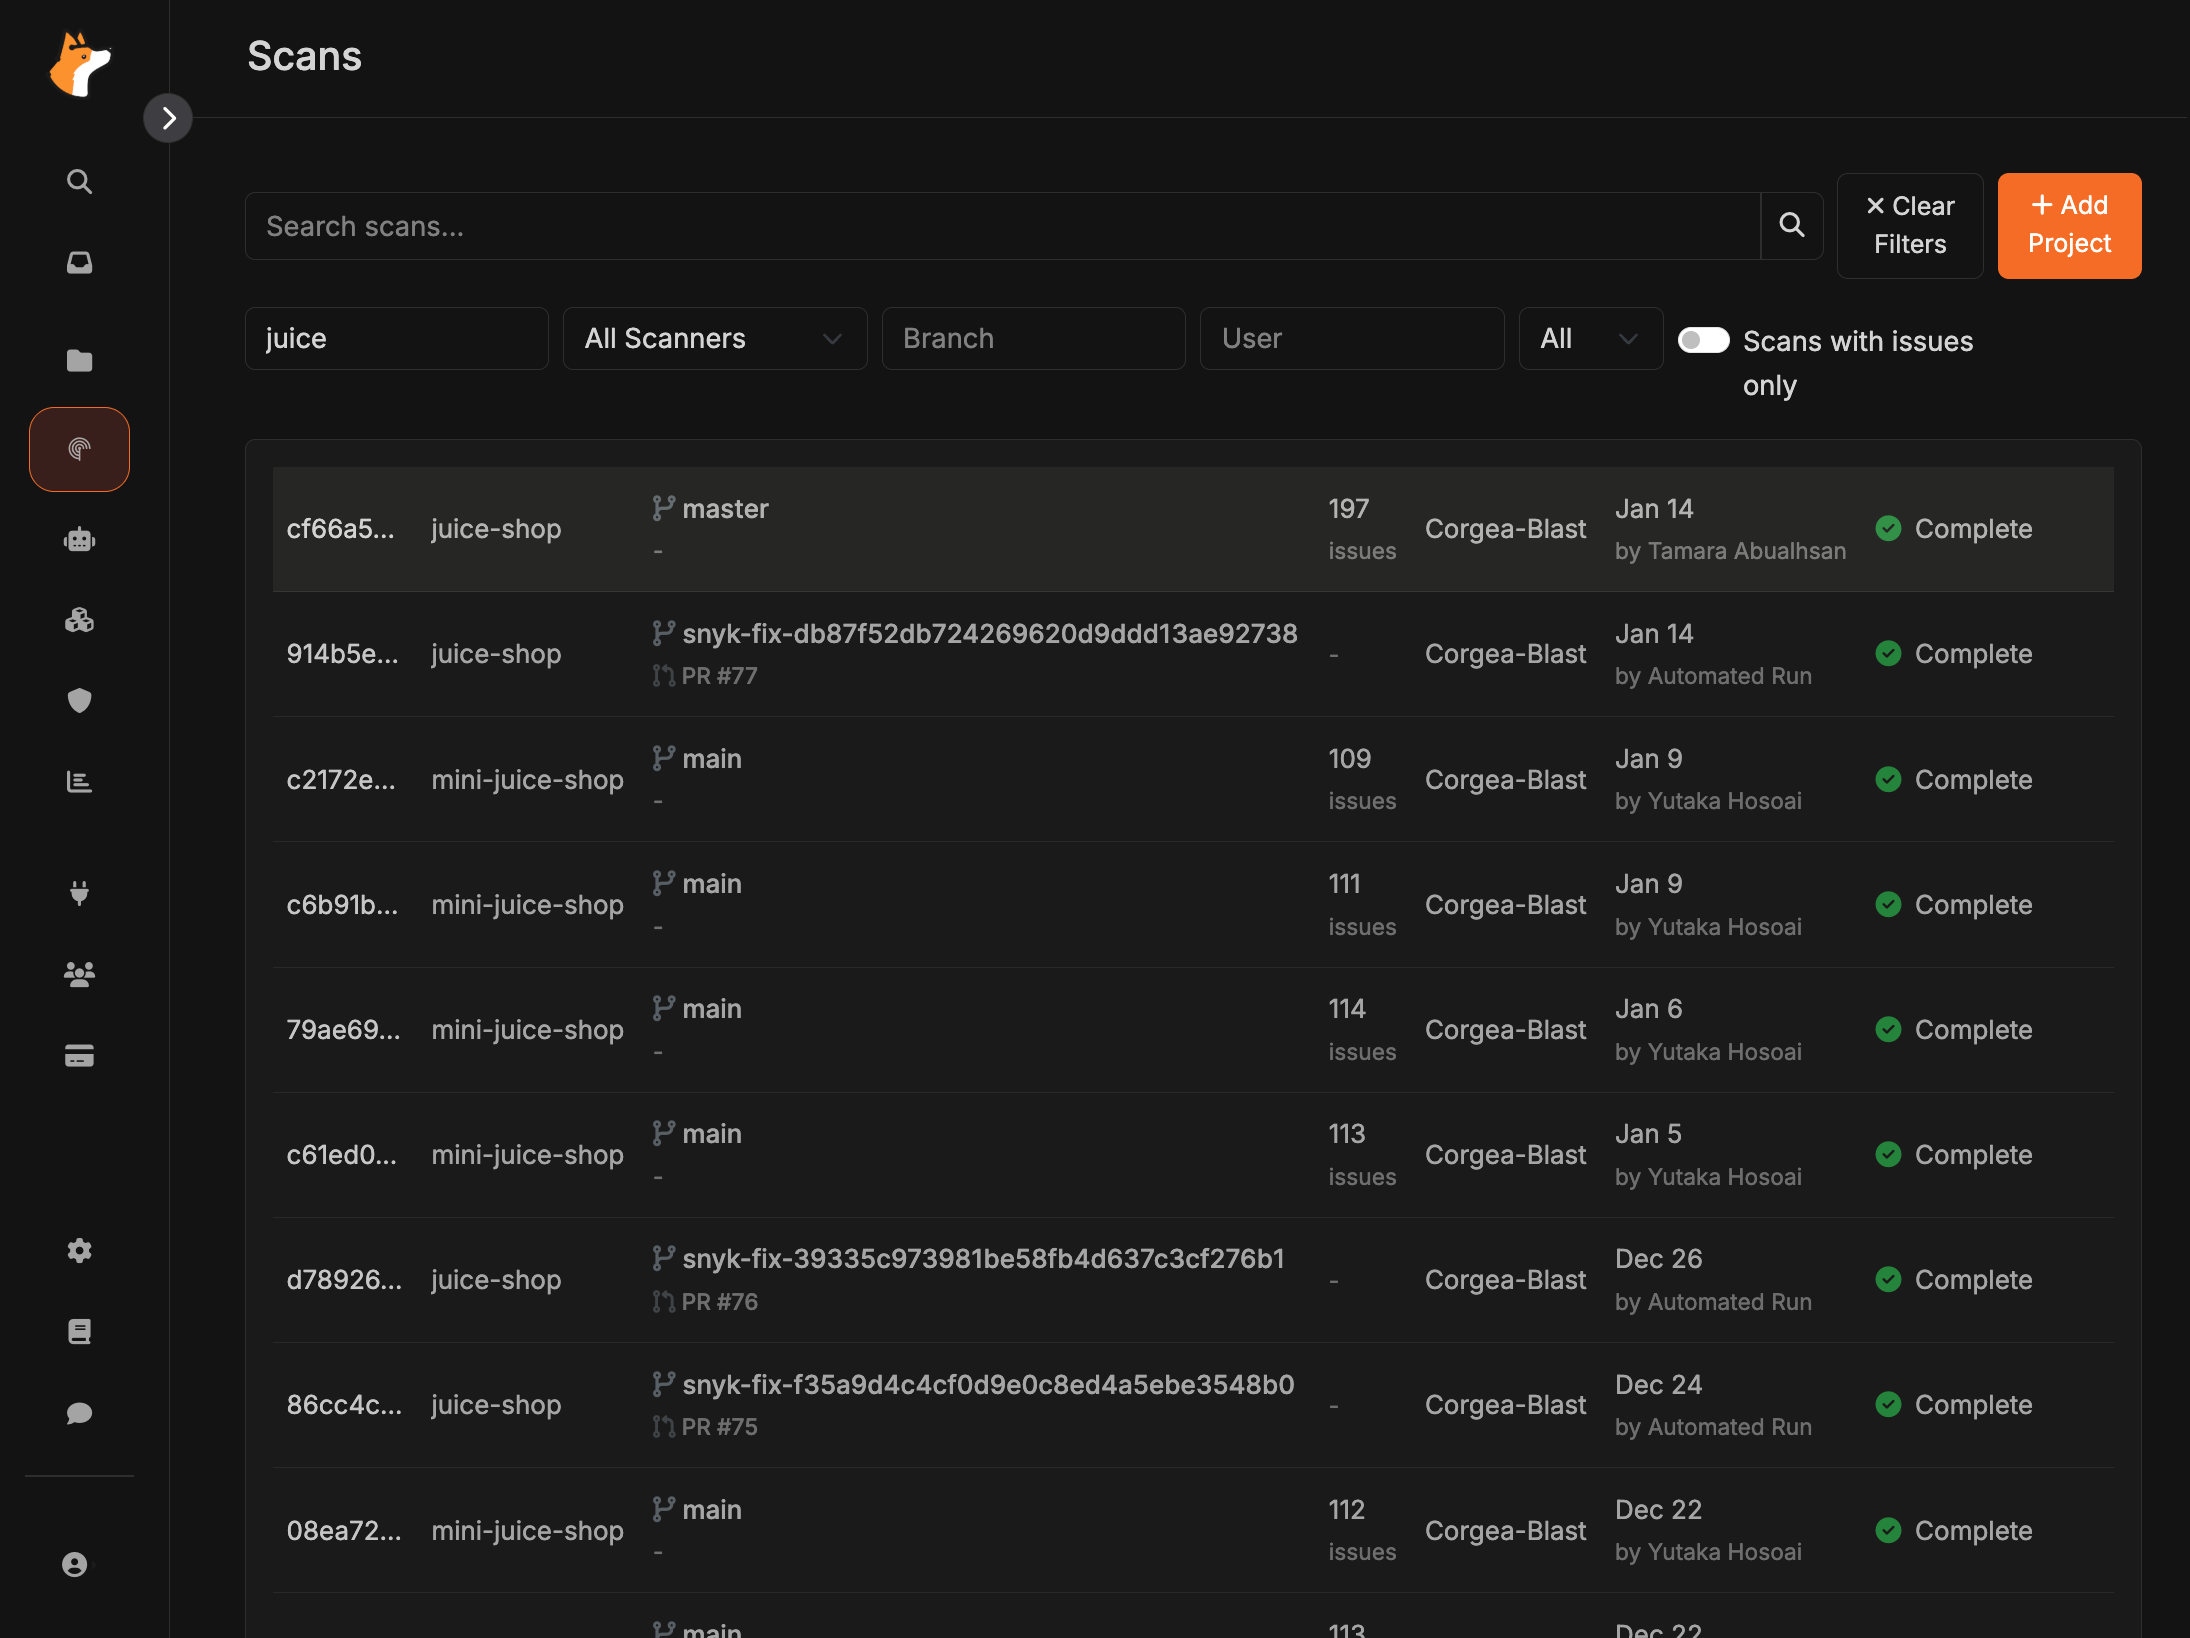
Task: Open the credit card billing icon in the sidebar
Action: click(79, 1055)
